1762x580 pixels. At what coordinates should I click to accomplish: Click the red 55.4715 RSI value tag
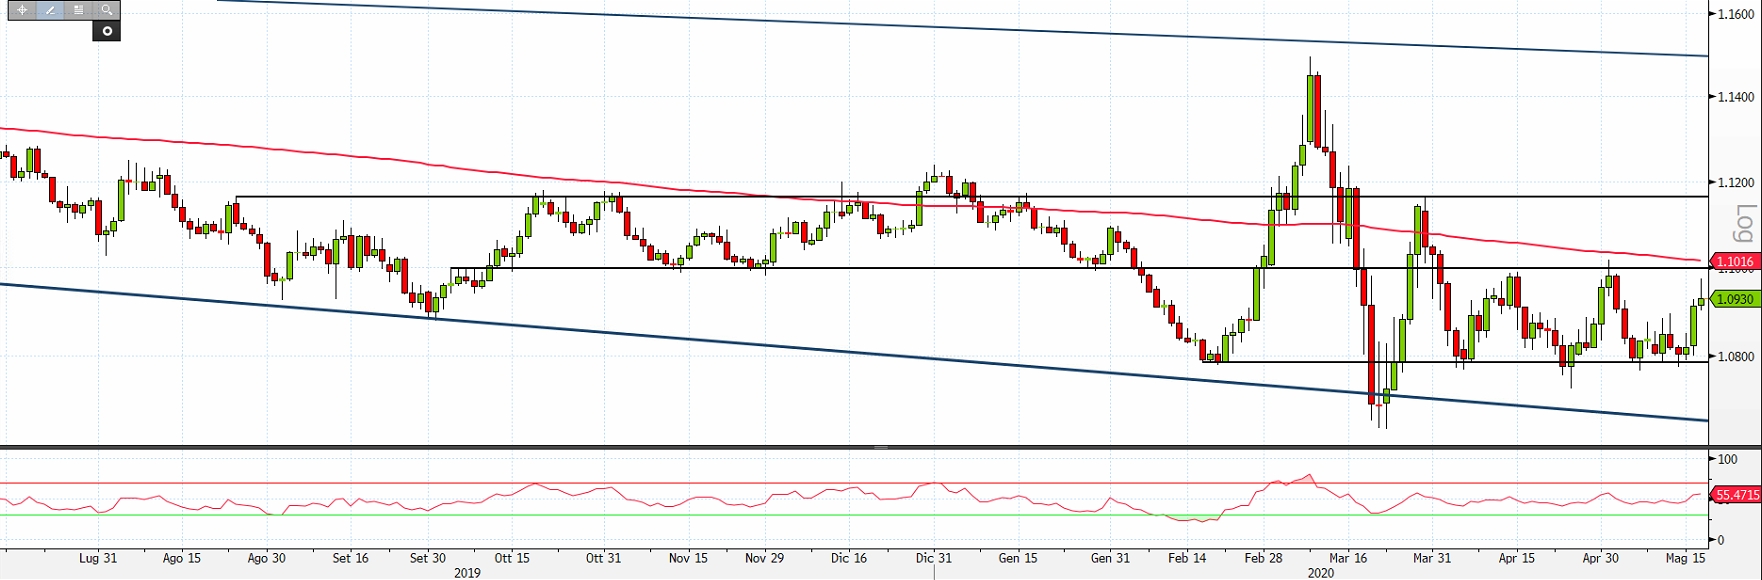click(x=1736, y=495)
